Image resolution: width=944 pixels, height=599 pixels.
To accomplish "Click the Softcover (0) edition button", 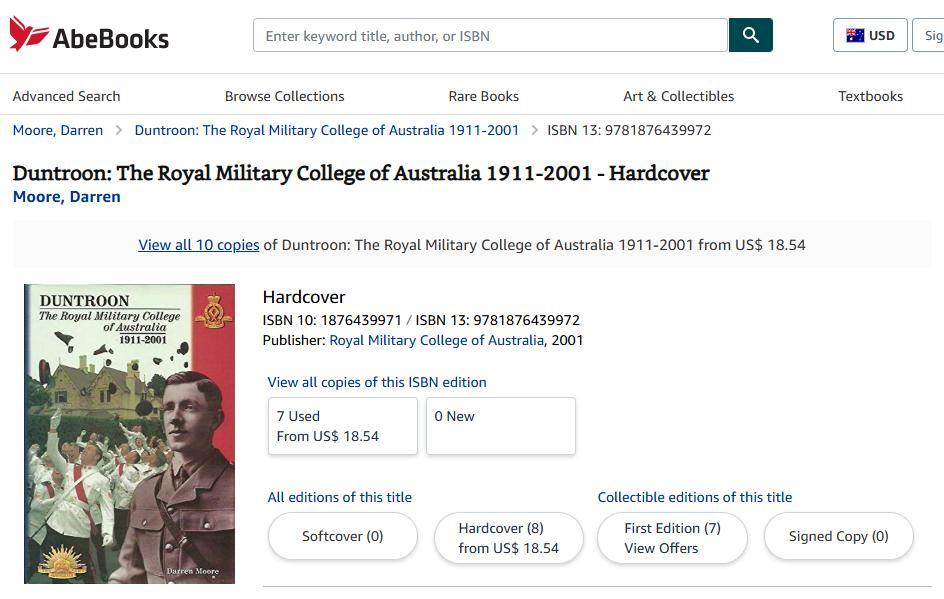I will 342,537.
